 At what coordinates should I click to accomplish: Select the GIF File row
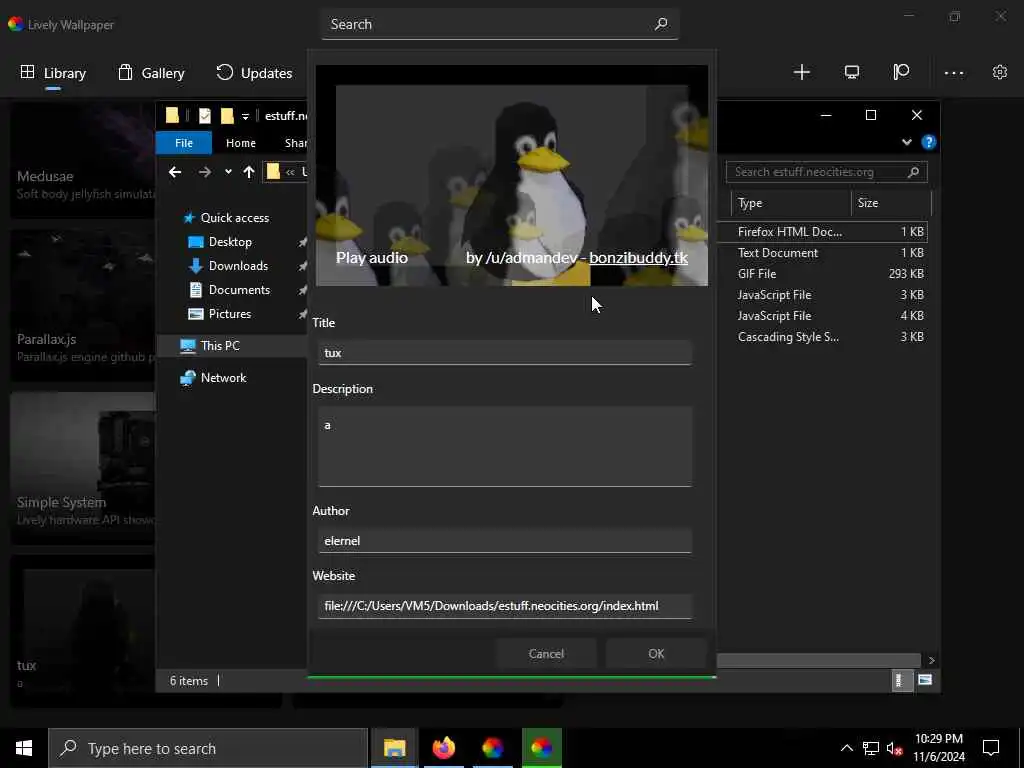click(823, 274)
